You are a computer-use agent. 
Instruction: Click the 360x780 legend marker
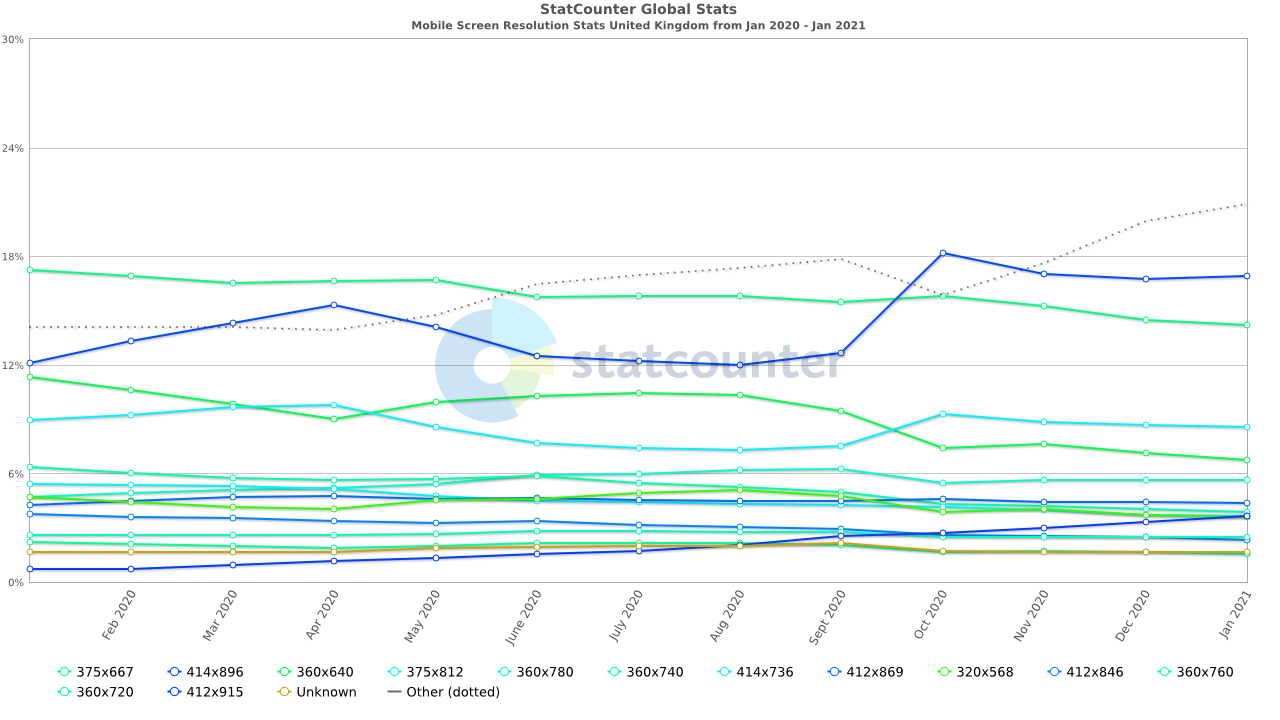[505, 672]
